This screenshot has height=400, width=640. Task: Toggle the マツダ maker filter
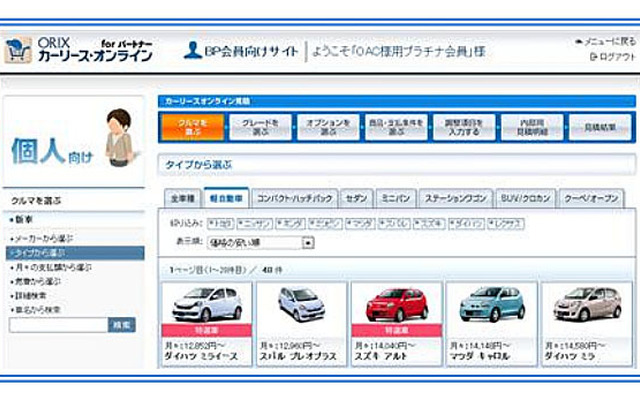tap(360, 224)
